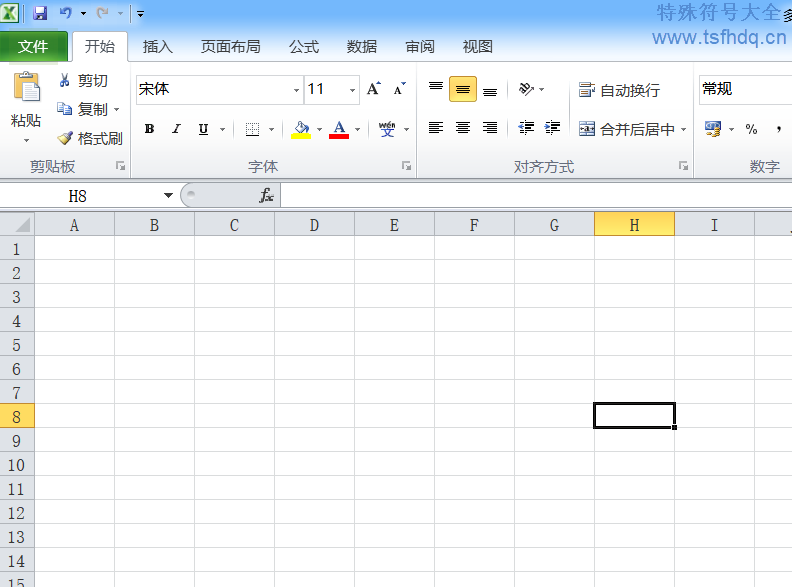Open the Name Box dropdown arrow
The width and height of the screenshot is (792, 587).
(168, 195)
